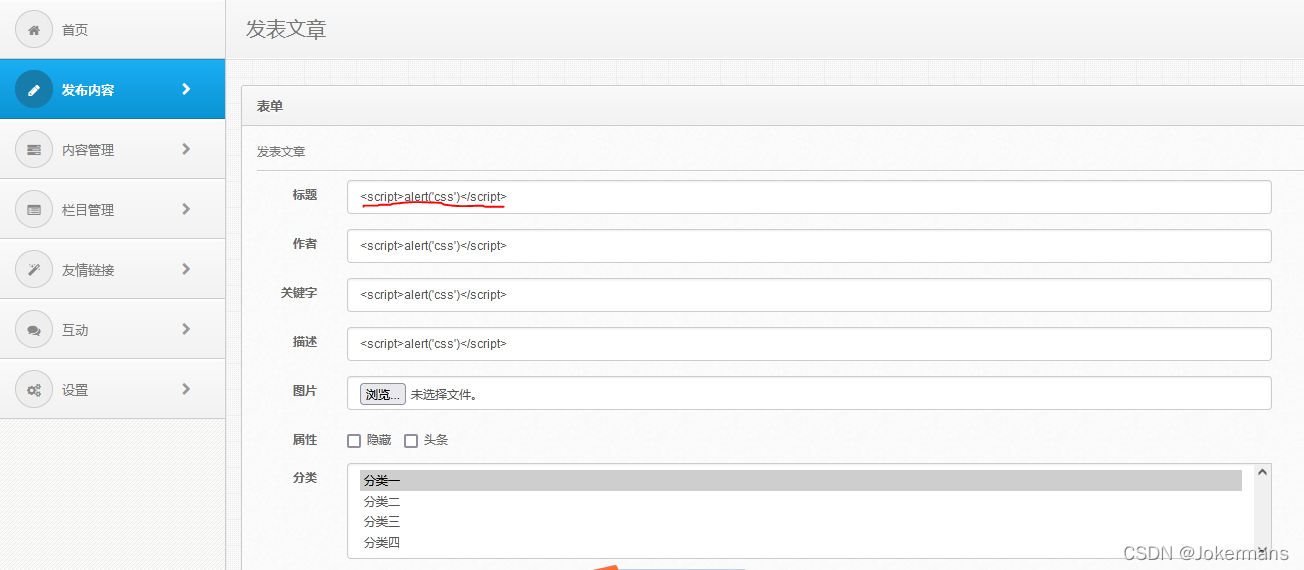Open the 栏目管理 menu item
The image size is (1304, 570).
tap(112, 209)
